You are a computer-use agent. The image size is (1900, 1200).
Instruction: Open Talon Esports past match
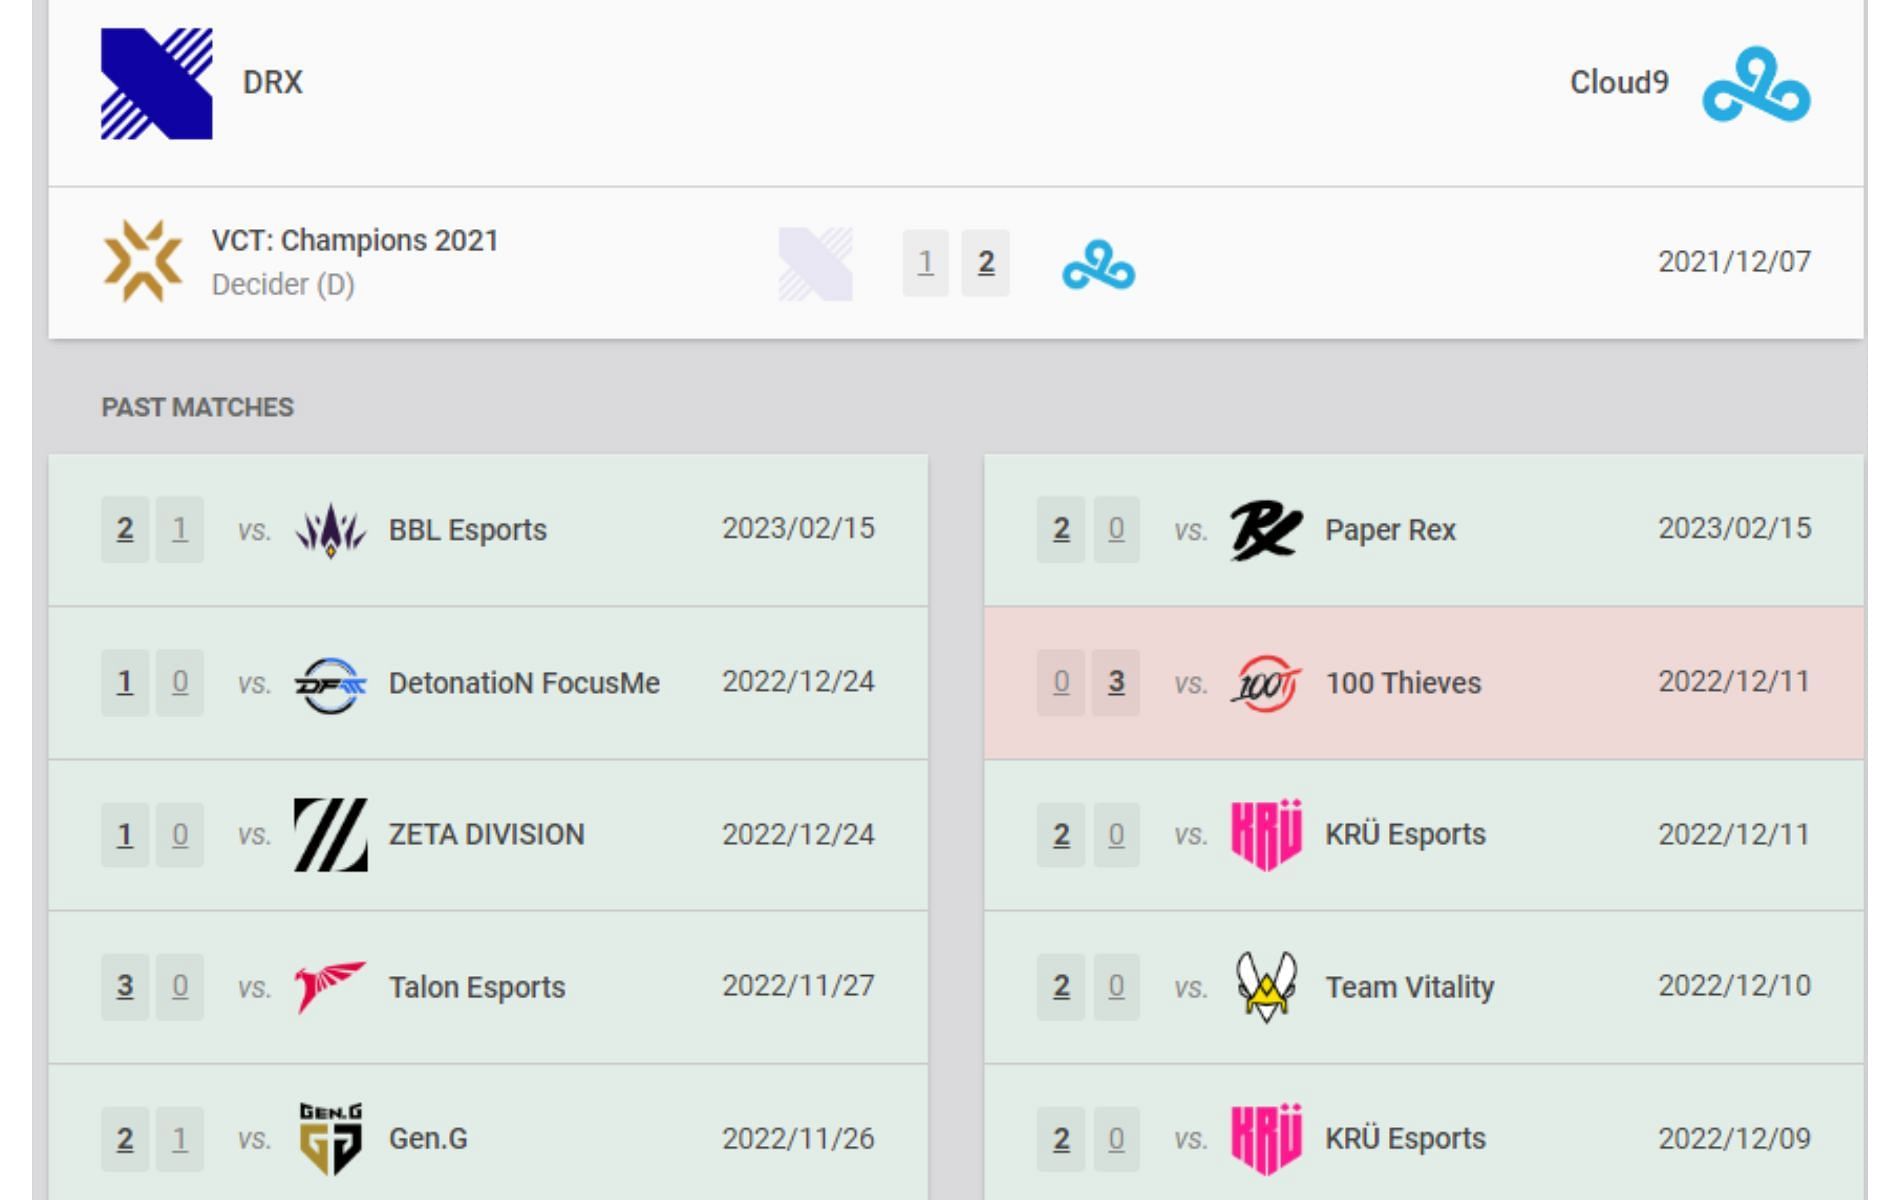point(488,987)
